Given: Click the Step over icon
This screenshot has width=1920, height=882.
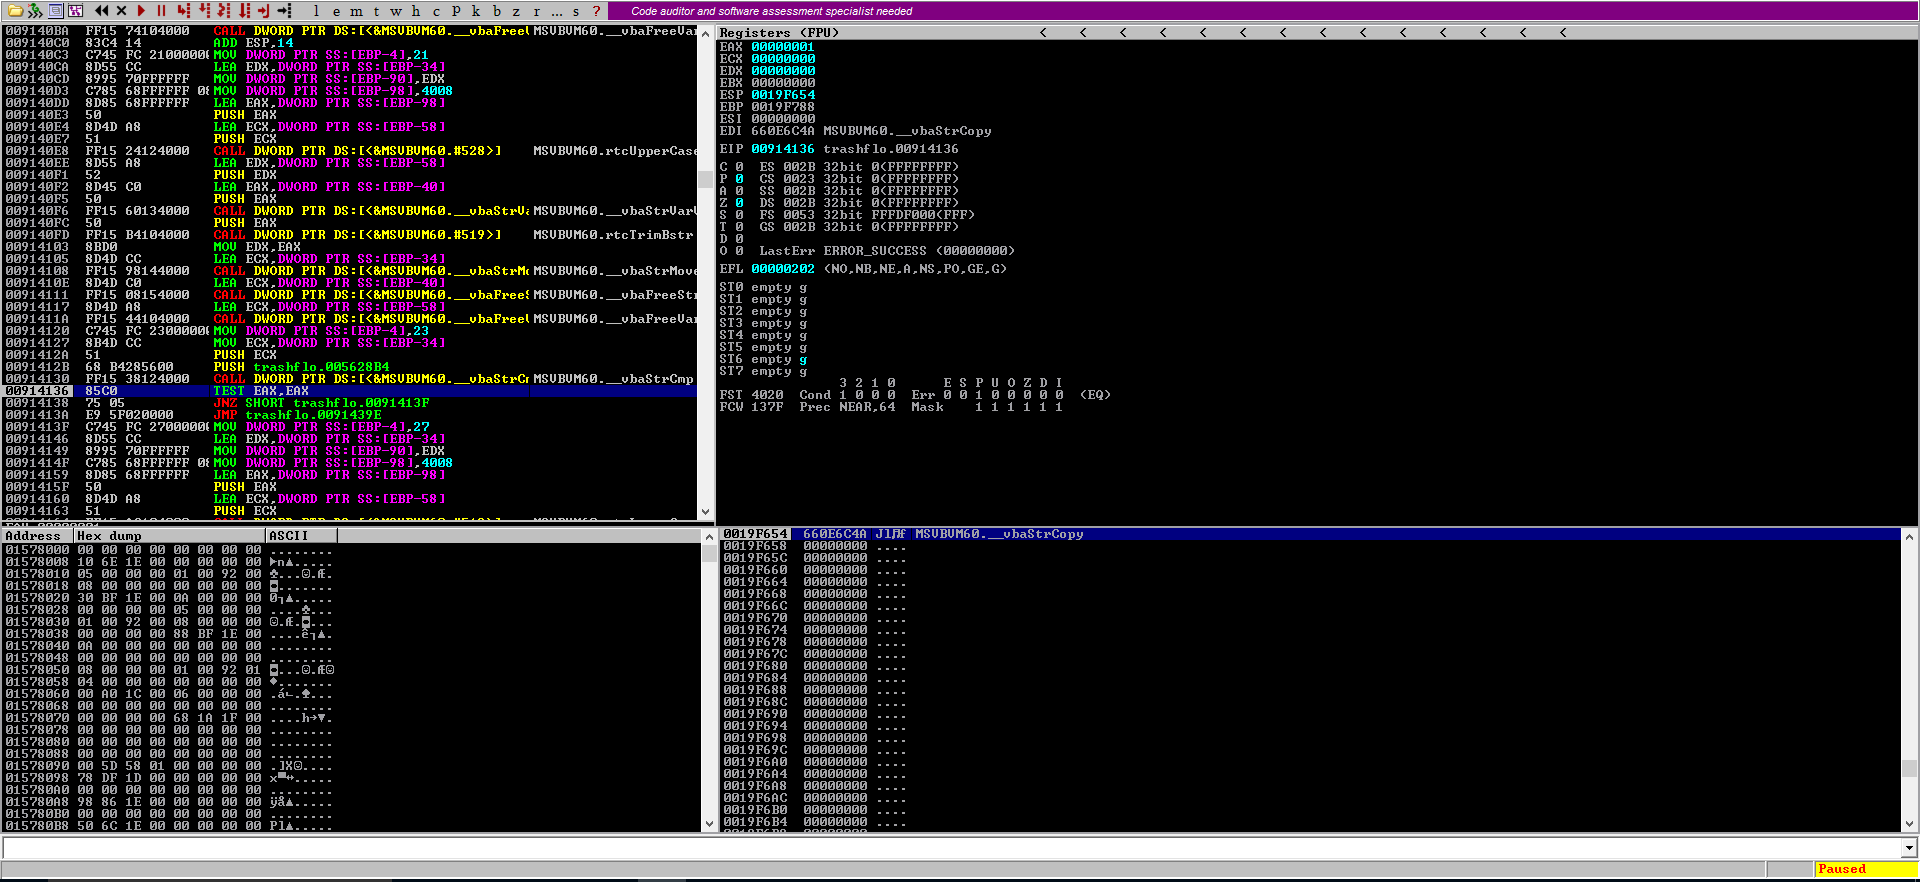Looking at the screenshot, I should coord(204,11).
